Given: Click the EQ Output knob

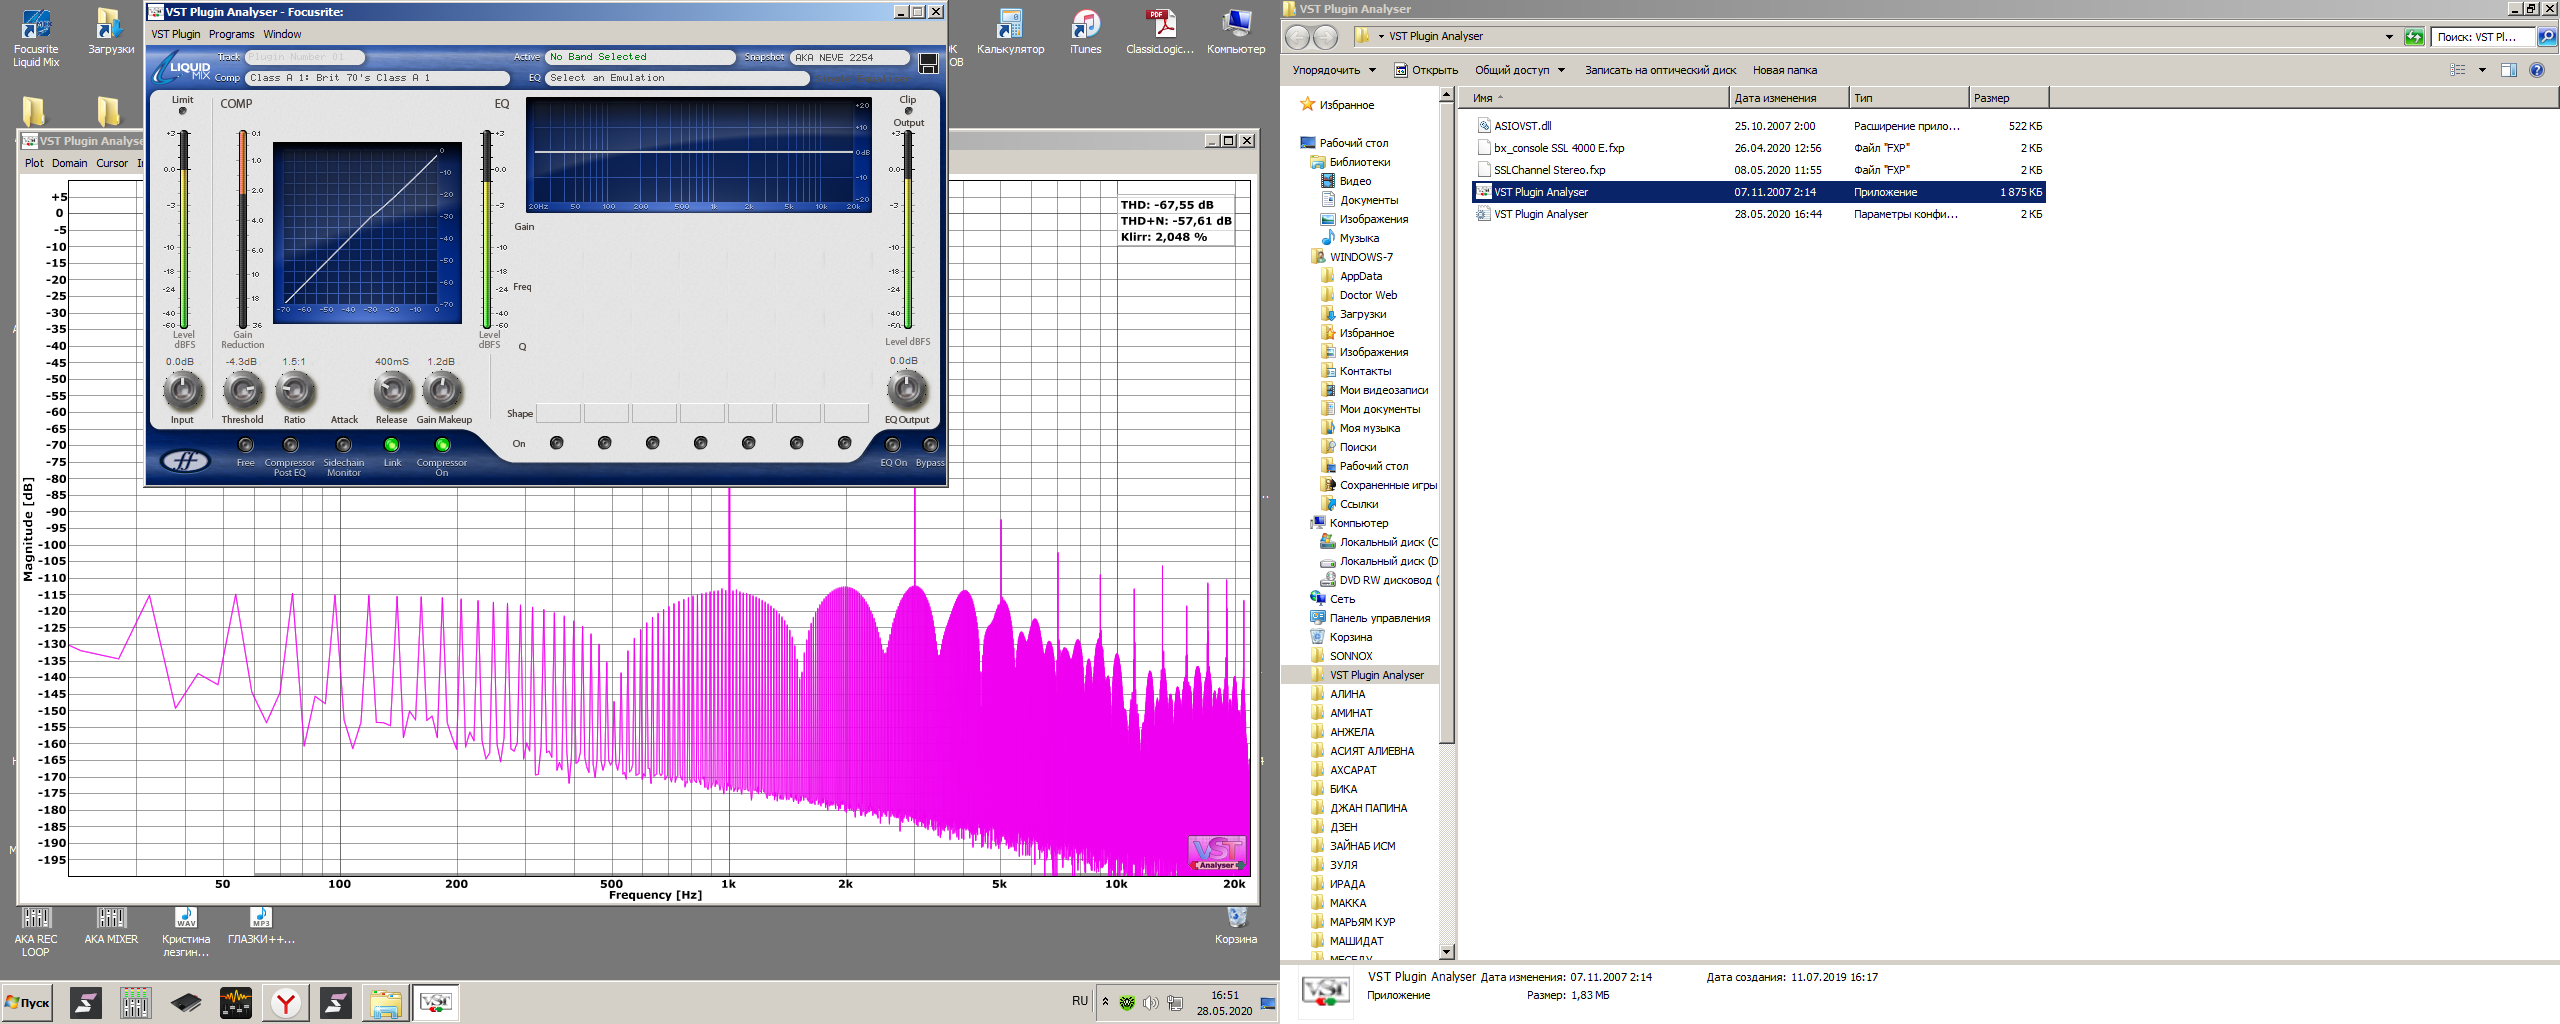Looking at the screenshot, I should point(907,389).
